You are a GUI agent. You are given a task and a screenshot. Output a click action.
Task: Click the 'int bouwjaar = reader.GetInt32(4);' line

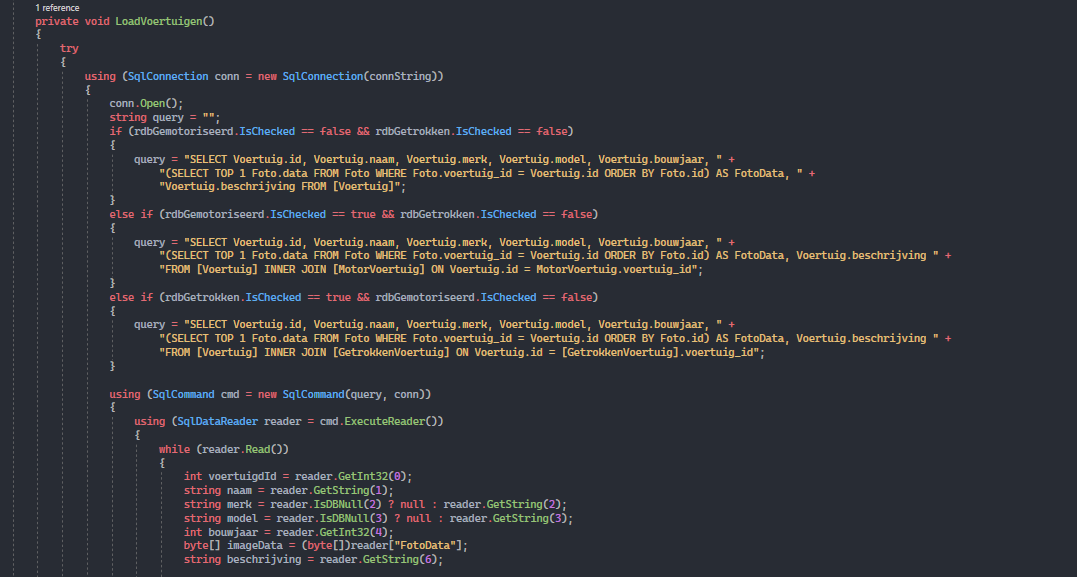coord(289,532)
